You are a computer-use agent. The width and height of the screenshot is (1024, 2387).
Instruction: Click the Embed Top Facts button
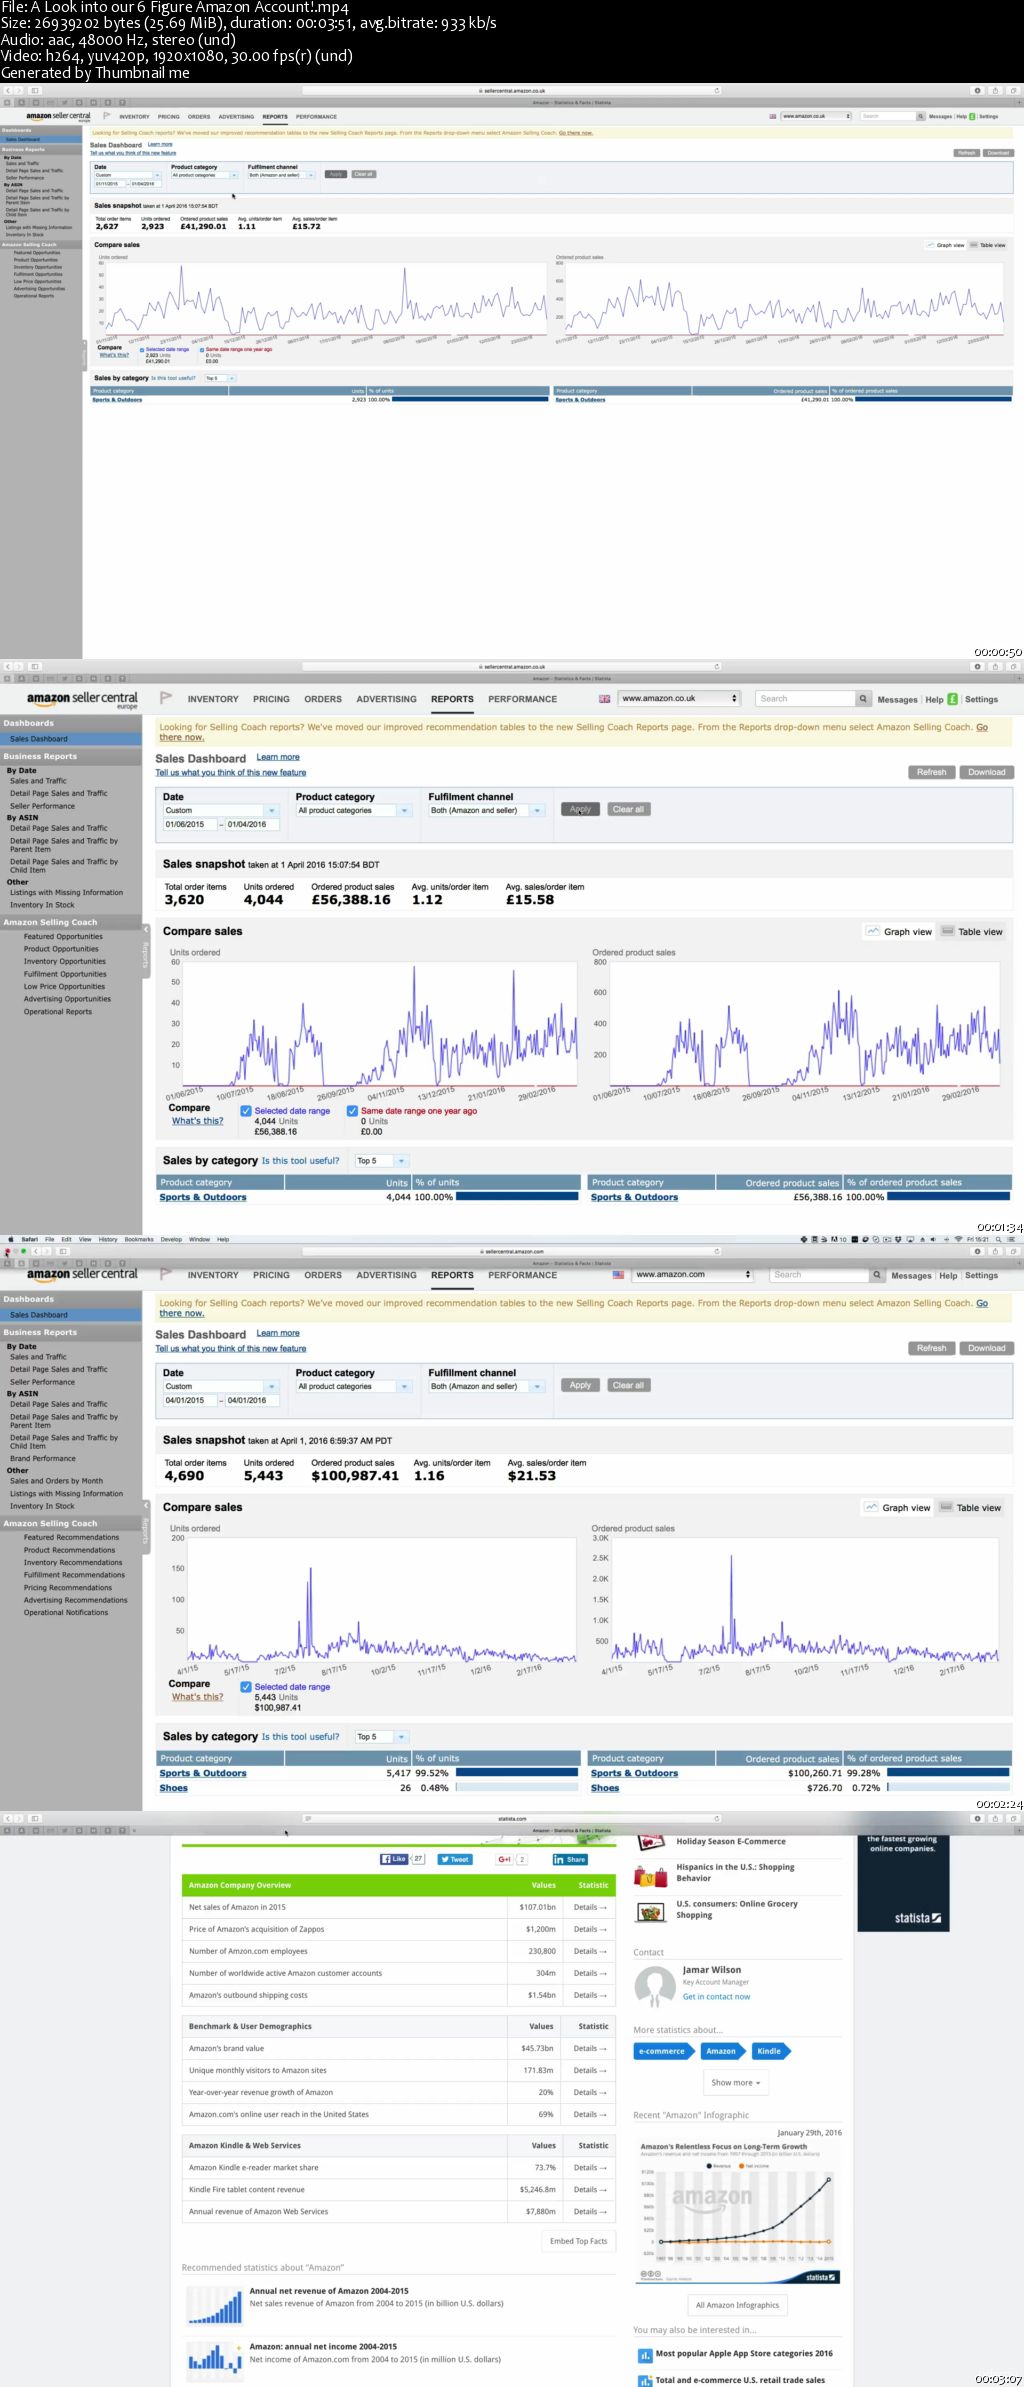tap(578, 2241)
